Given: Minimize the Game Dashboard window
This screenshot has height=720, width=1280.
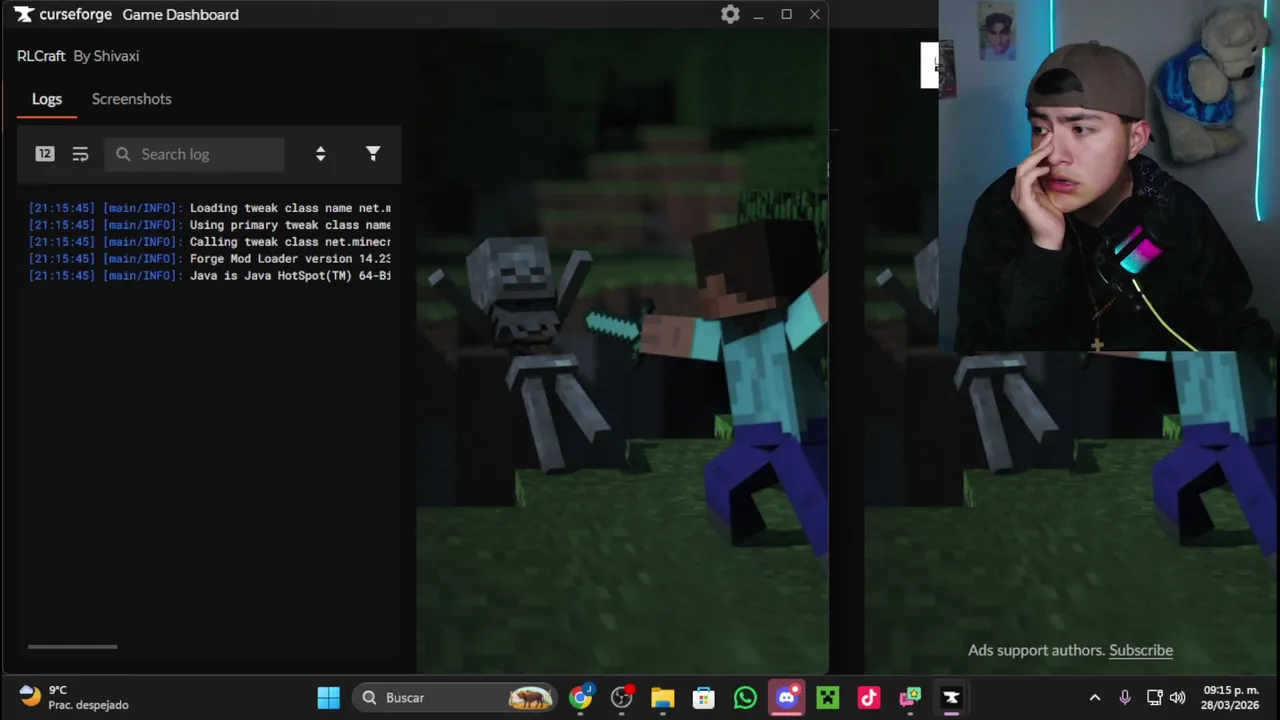Looking at the screenshot, I should [759, 14].
